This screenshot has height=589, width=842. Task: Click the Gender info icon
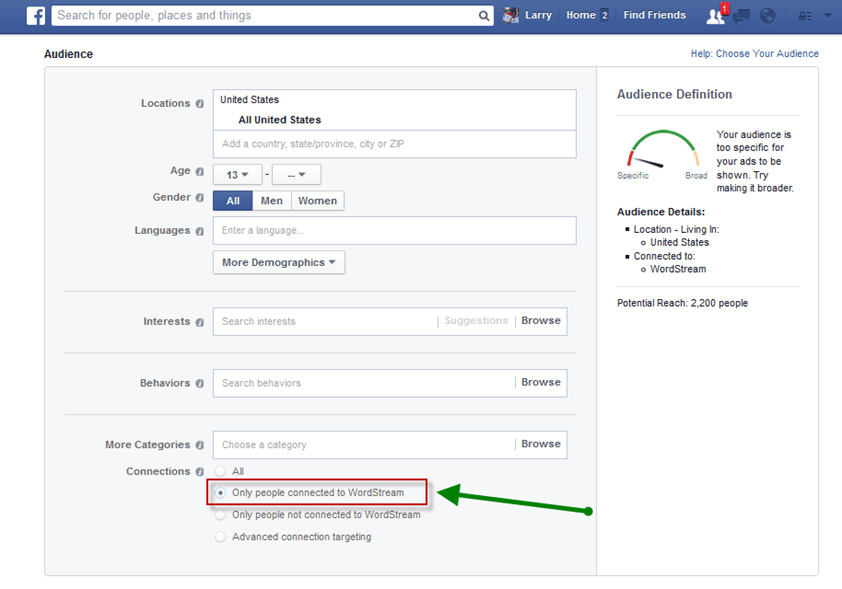point(200,198)
